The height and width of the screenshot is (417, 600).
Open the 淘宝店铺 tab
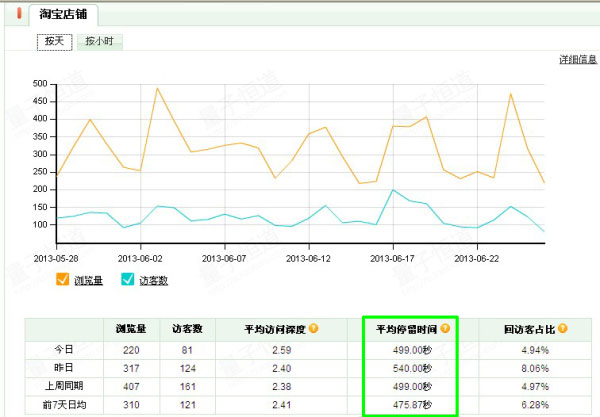pyautogui.click(x=63, y=15)
